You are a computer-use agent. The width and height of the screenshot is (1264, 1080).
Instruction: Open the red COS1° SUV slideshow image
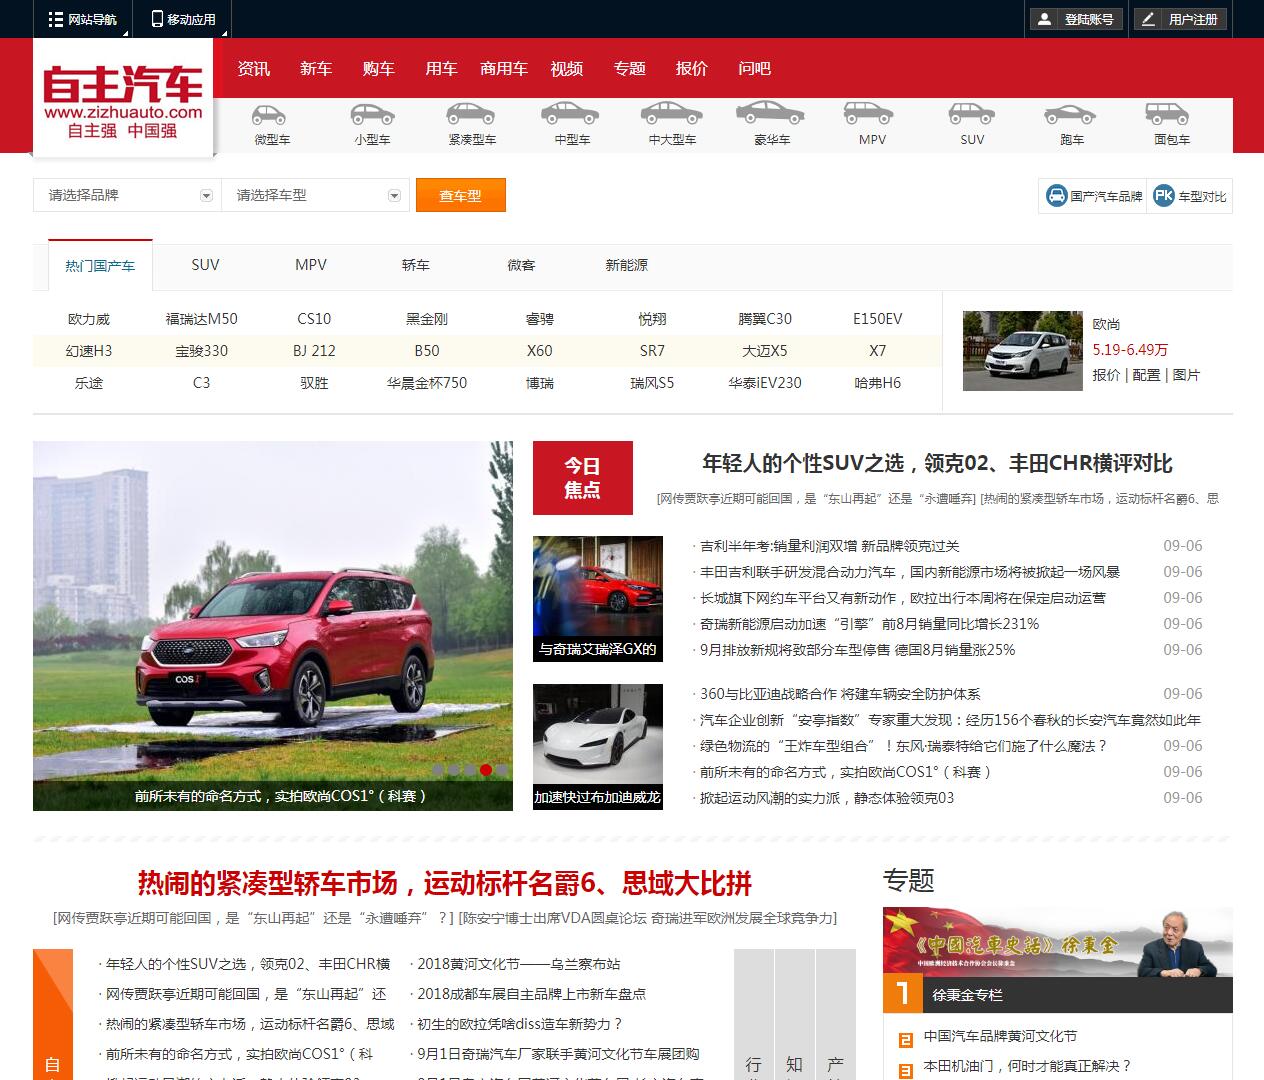point(273,626)
